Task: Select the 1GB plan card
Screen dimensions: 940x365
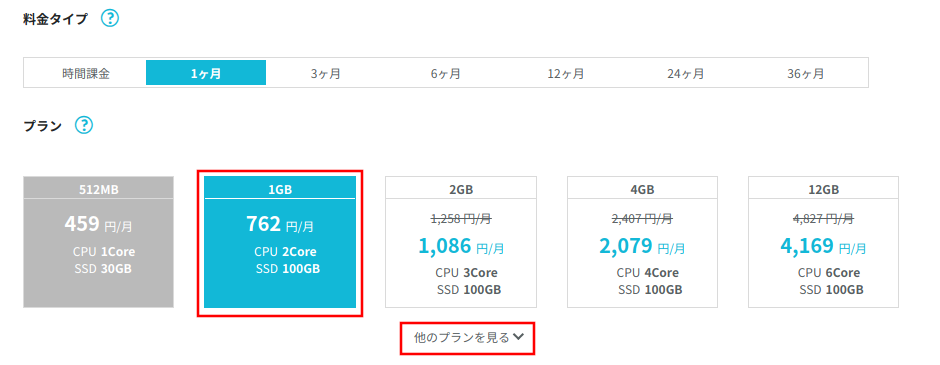Action: [280, 242]
